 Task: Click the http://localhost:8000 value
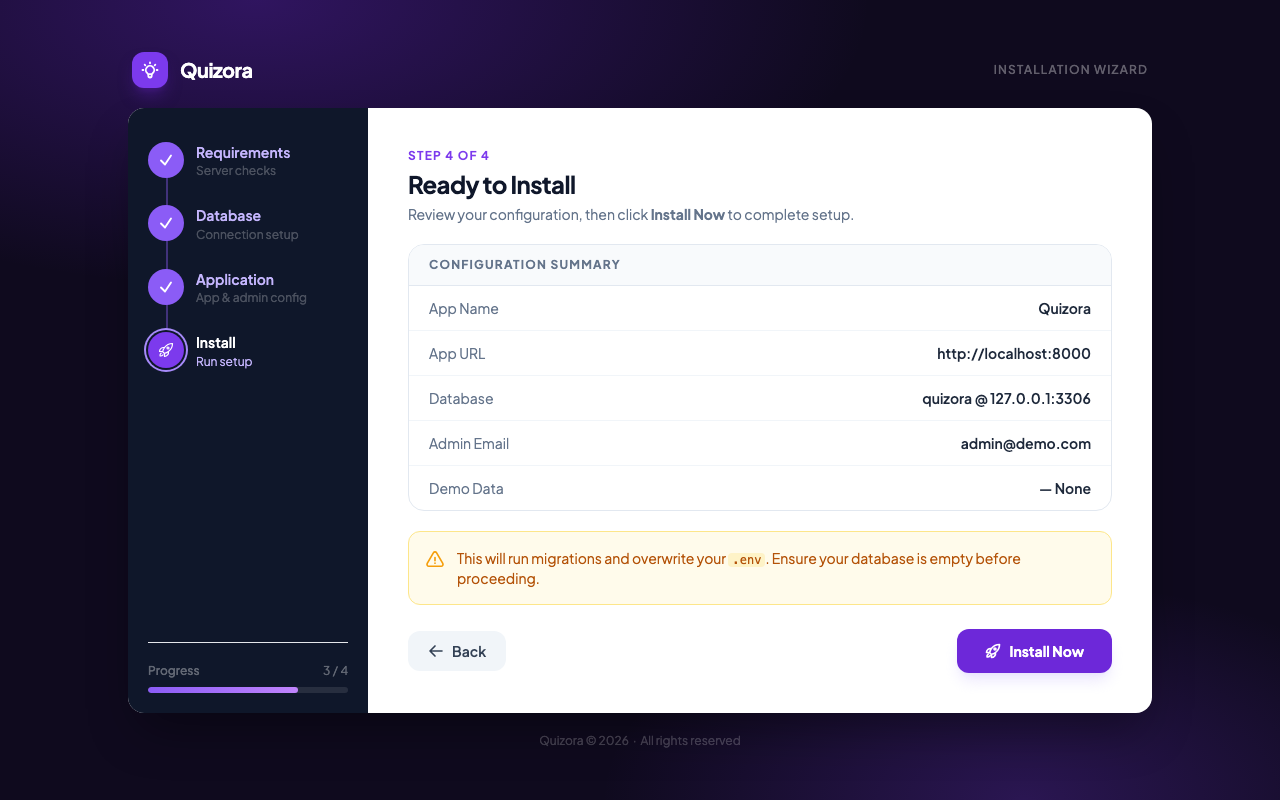coord(1014,354)
